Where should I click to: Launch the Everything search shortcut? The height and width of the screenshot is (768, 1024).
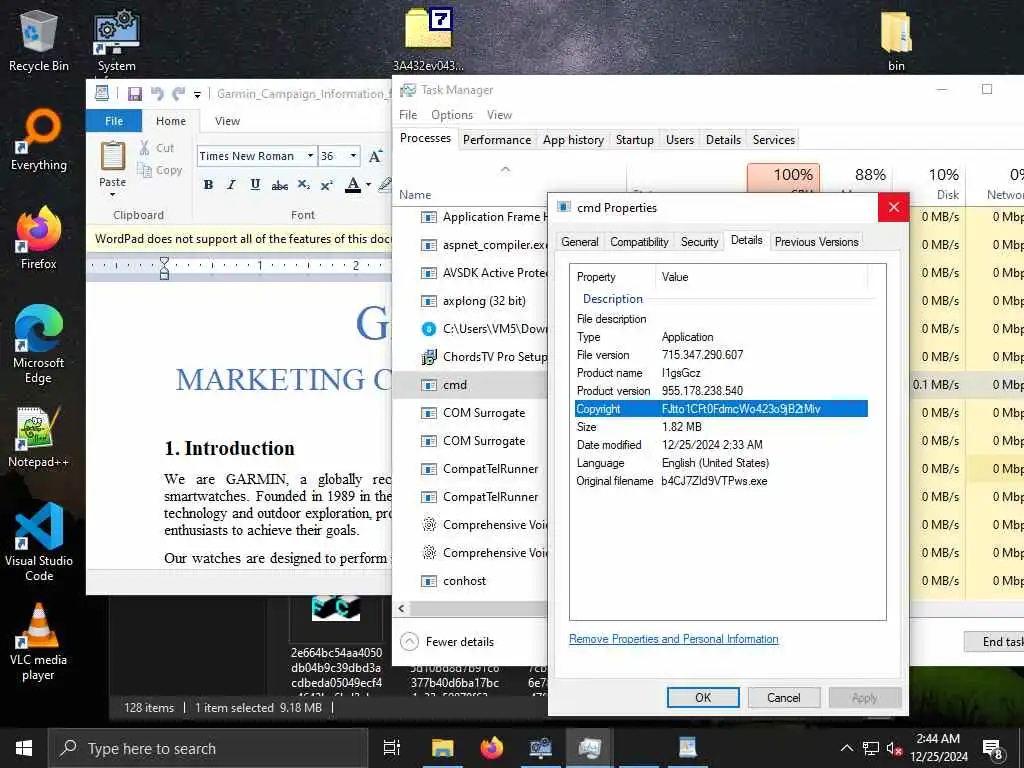pyautogui.click(x=39, y=140)
